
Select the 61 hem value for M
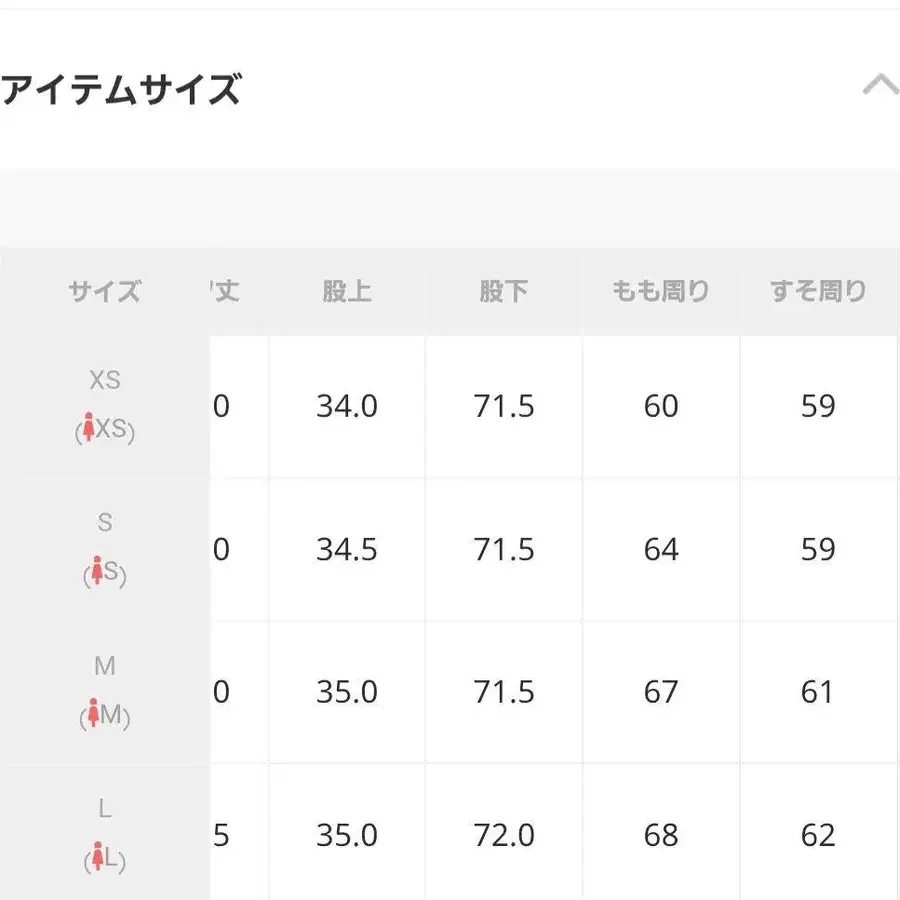tap(818, 692)
